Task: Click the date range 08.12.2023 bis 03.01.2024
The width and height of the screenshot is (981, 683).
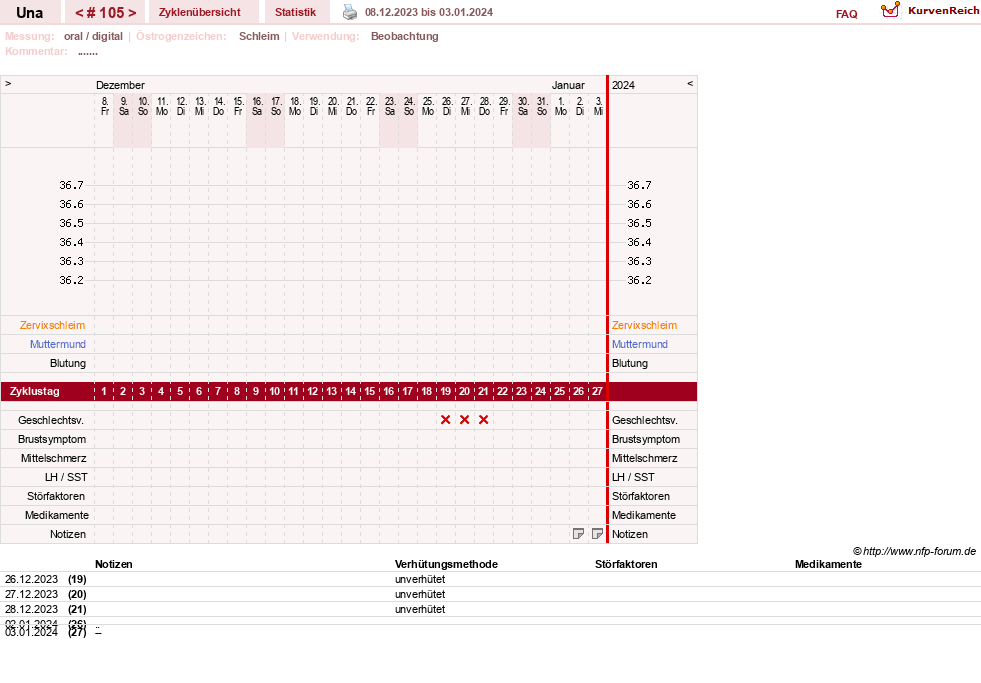Action: point(429,12)
